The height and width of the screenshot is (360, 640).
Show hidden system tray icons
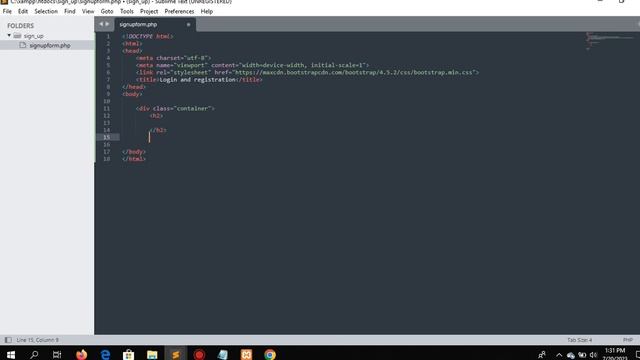pyautogui.click(x=559, y=355)
